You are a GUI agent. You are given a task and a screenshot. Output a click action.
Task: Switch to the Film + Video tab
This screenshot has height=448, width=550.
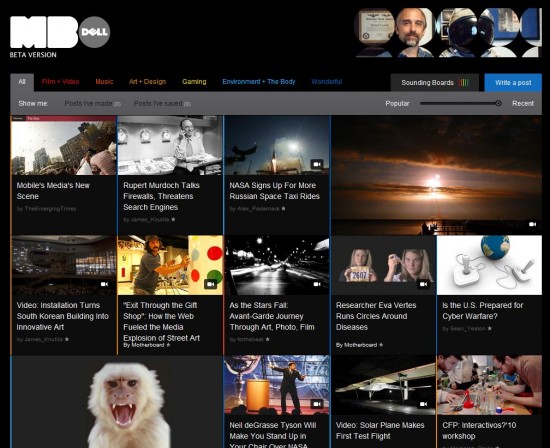60,82
